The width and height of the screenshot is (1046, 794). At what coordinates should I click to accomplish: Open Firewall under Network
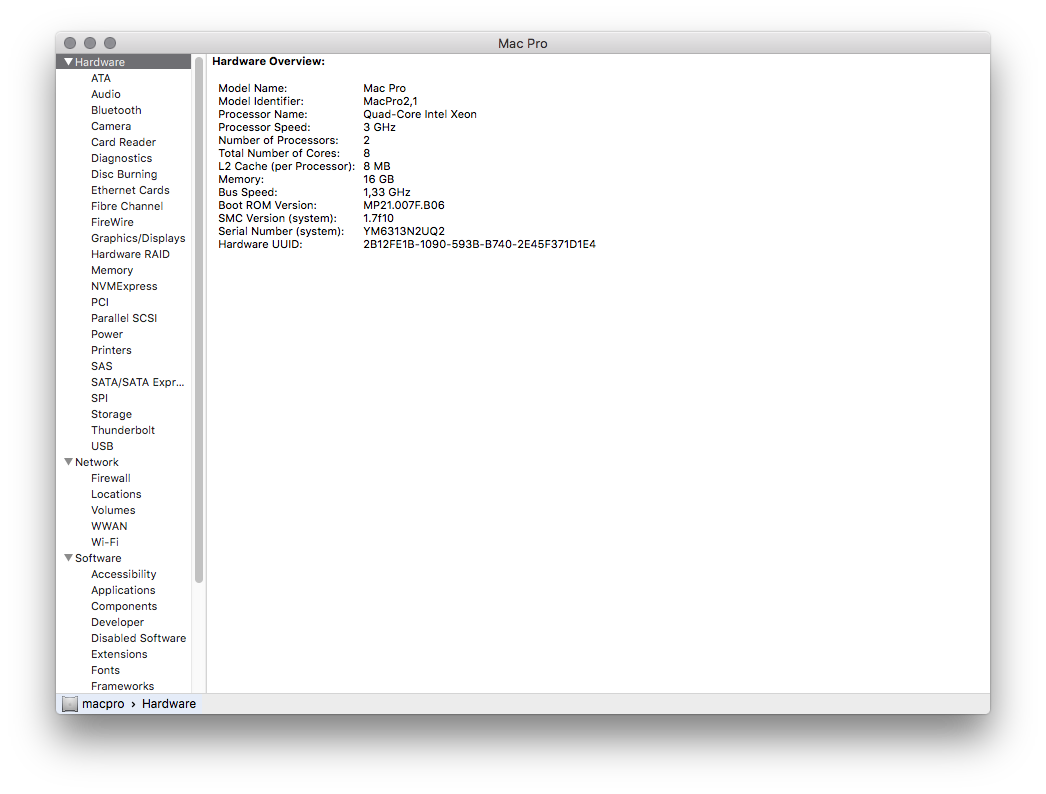pos(111,478)
